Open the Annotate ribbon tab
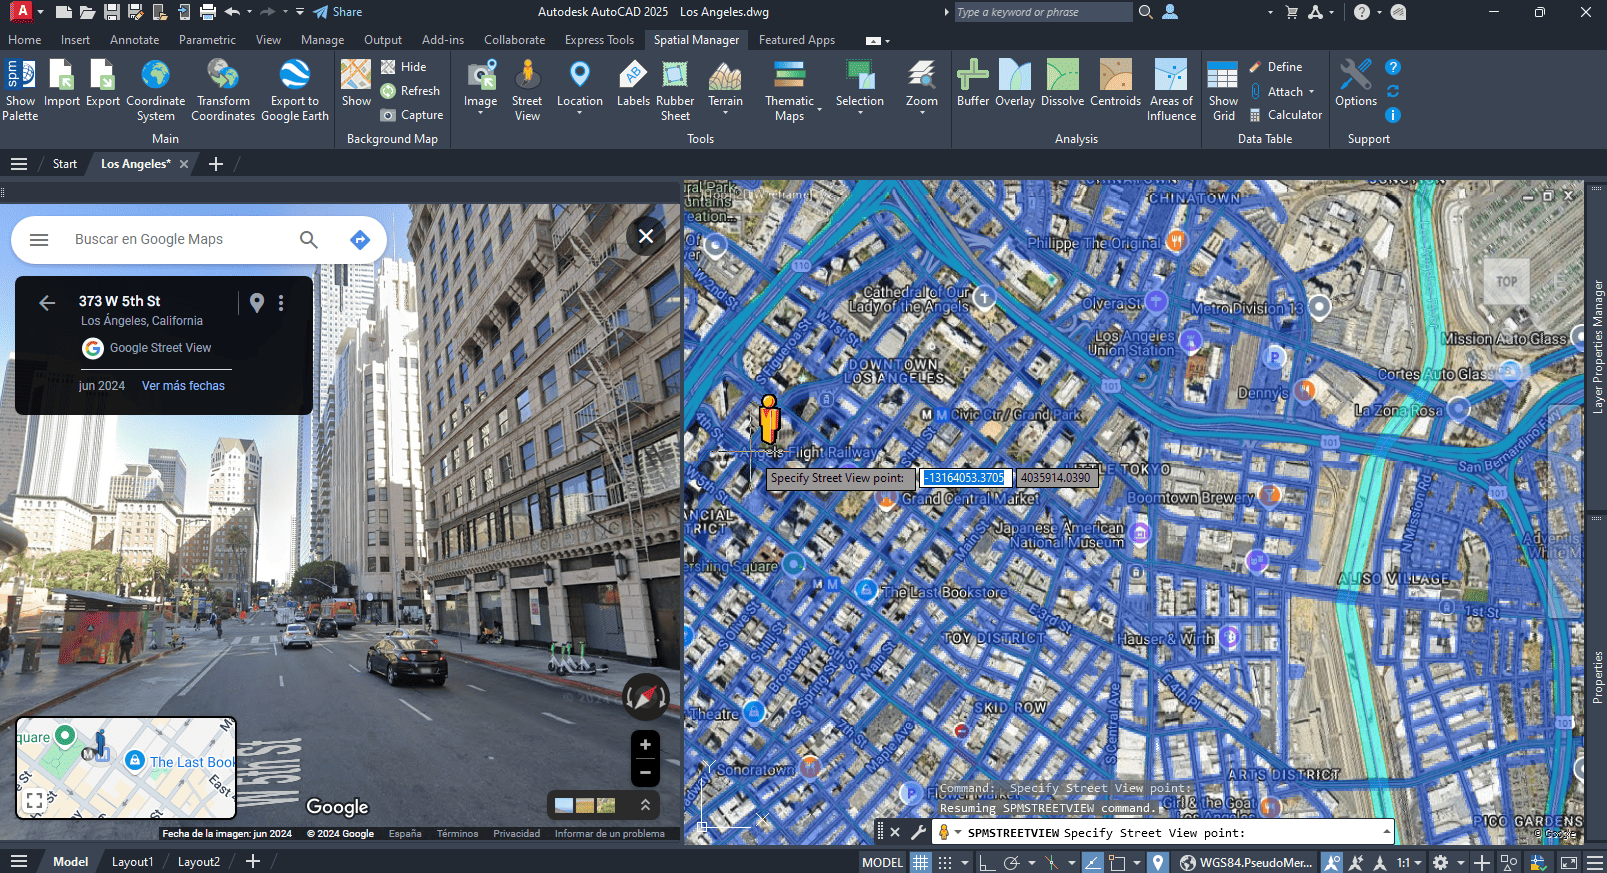 (134, 40)
